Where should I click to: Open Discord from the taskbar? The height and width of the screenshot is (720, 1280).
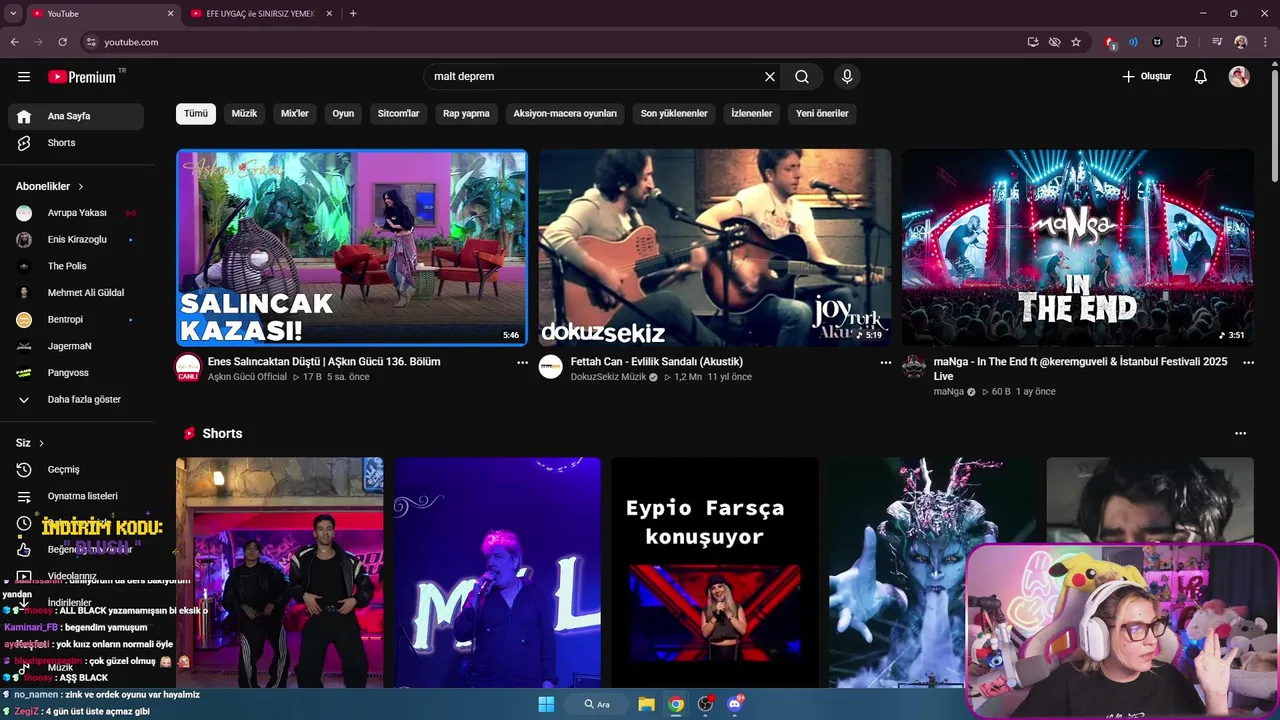click(x=735, y=704)
